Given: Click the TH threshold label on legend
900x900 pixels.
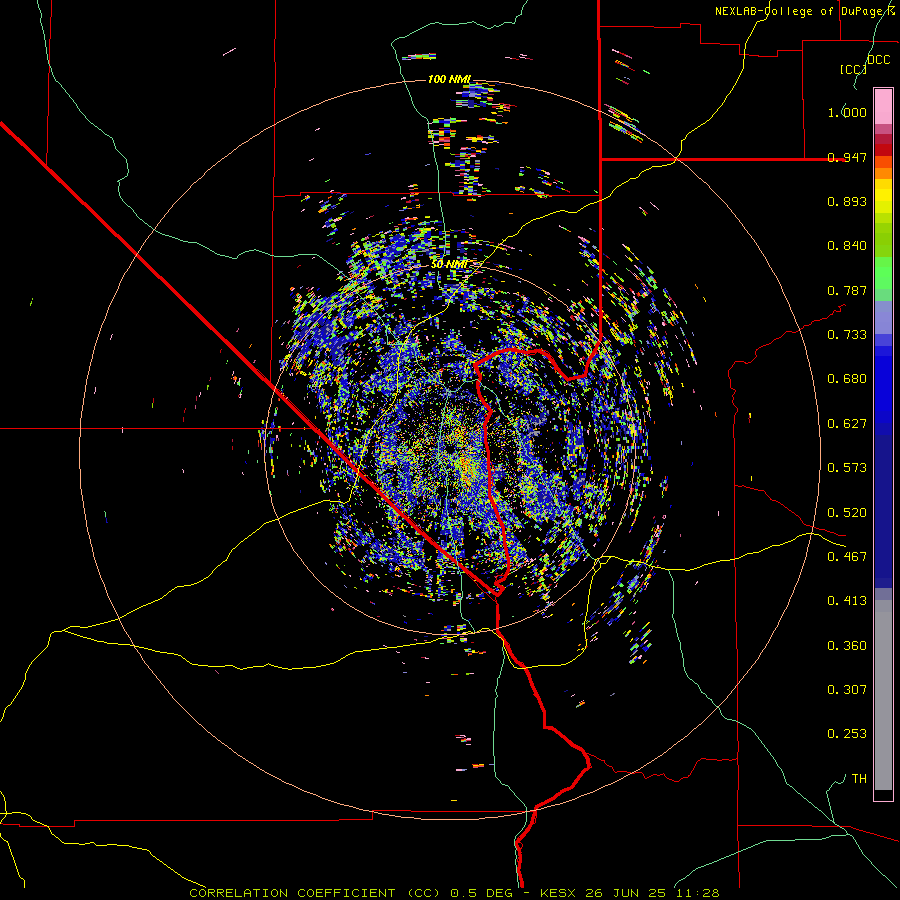Looking at the screenshot, I should 859,779.
